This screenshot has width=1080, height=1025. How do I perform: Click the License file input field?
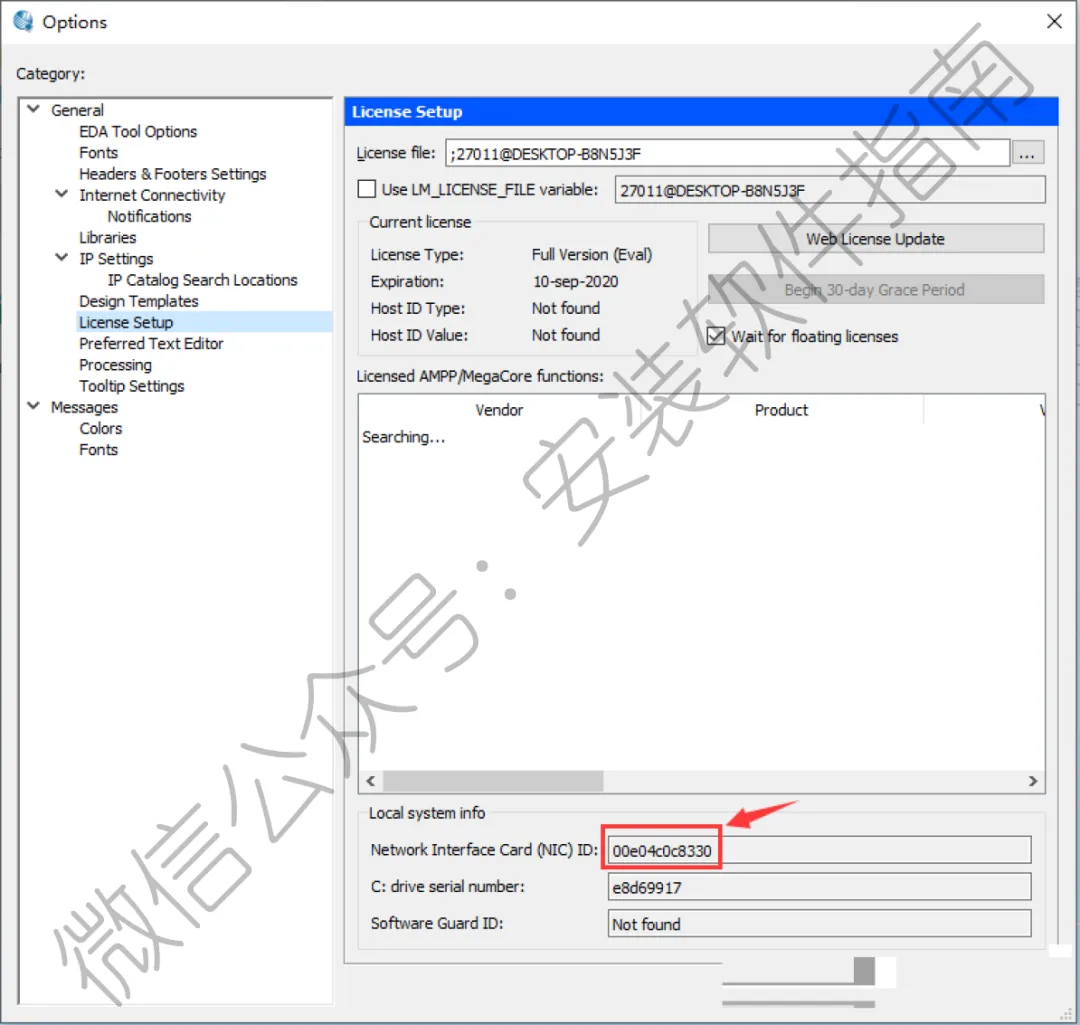727,153
